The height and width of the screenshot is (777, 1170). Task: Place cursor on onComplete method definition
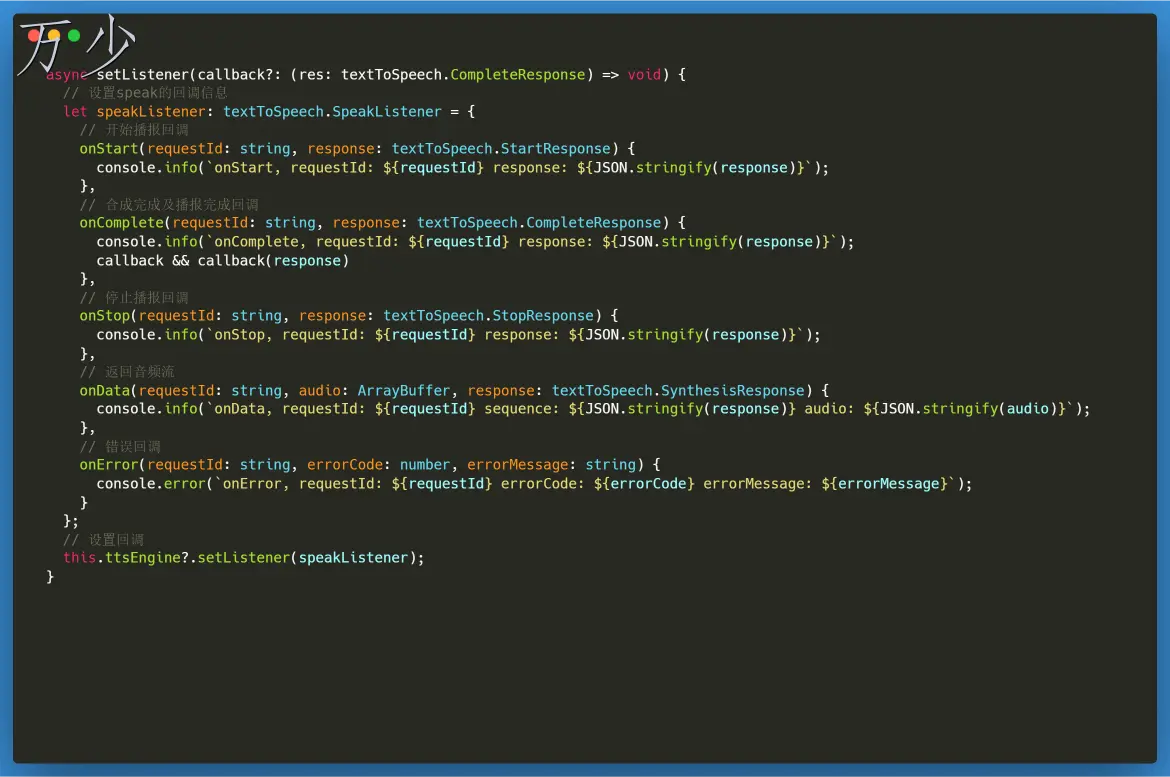coord(121,222)
